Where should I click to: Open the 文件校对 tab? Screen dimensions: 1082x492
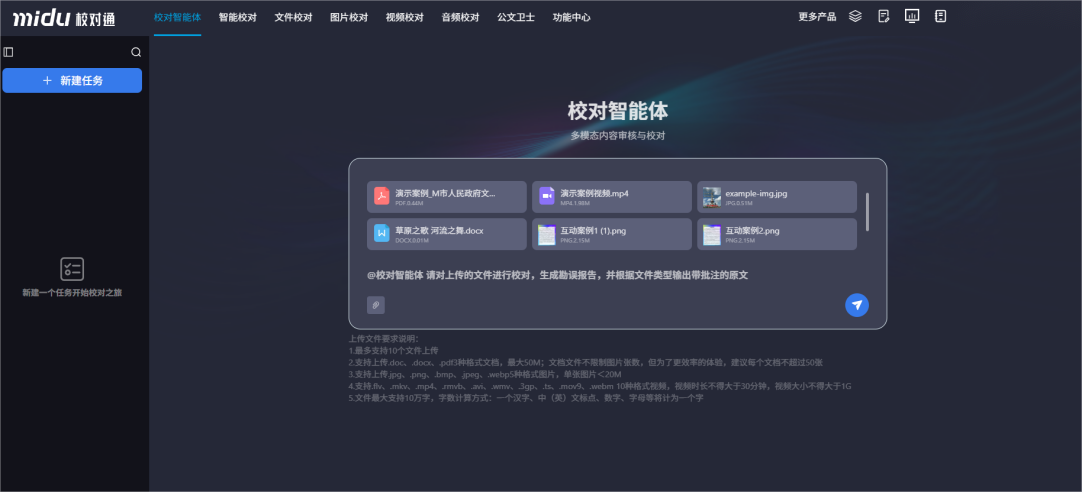[x=293, y=17]
